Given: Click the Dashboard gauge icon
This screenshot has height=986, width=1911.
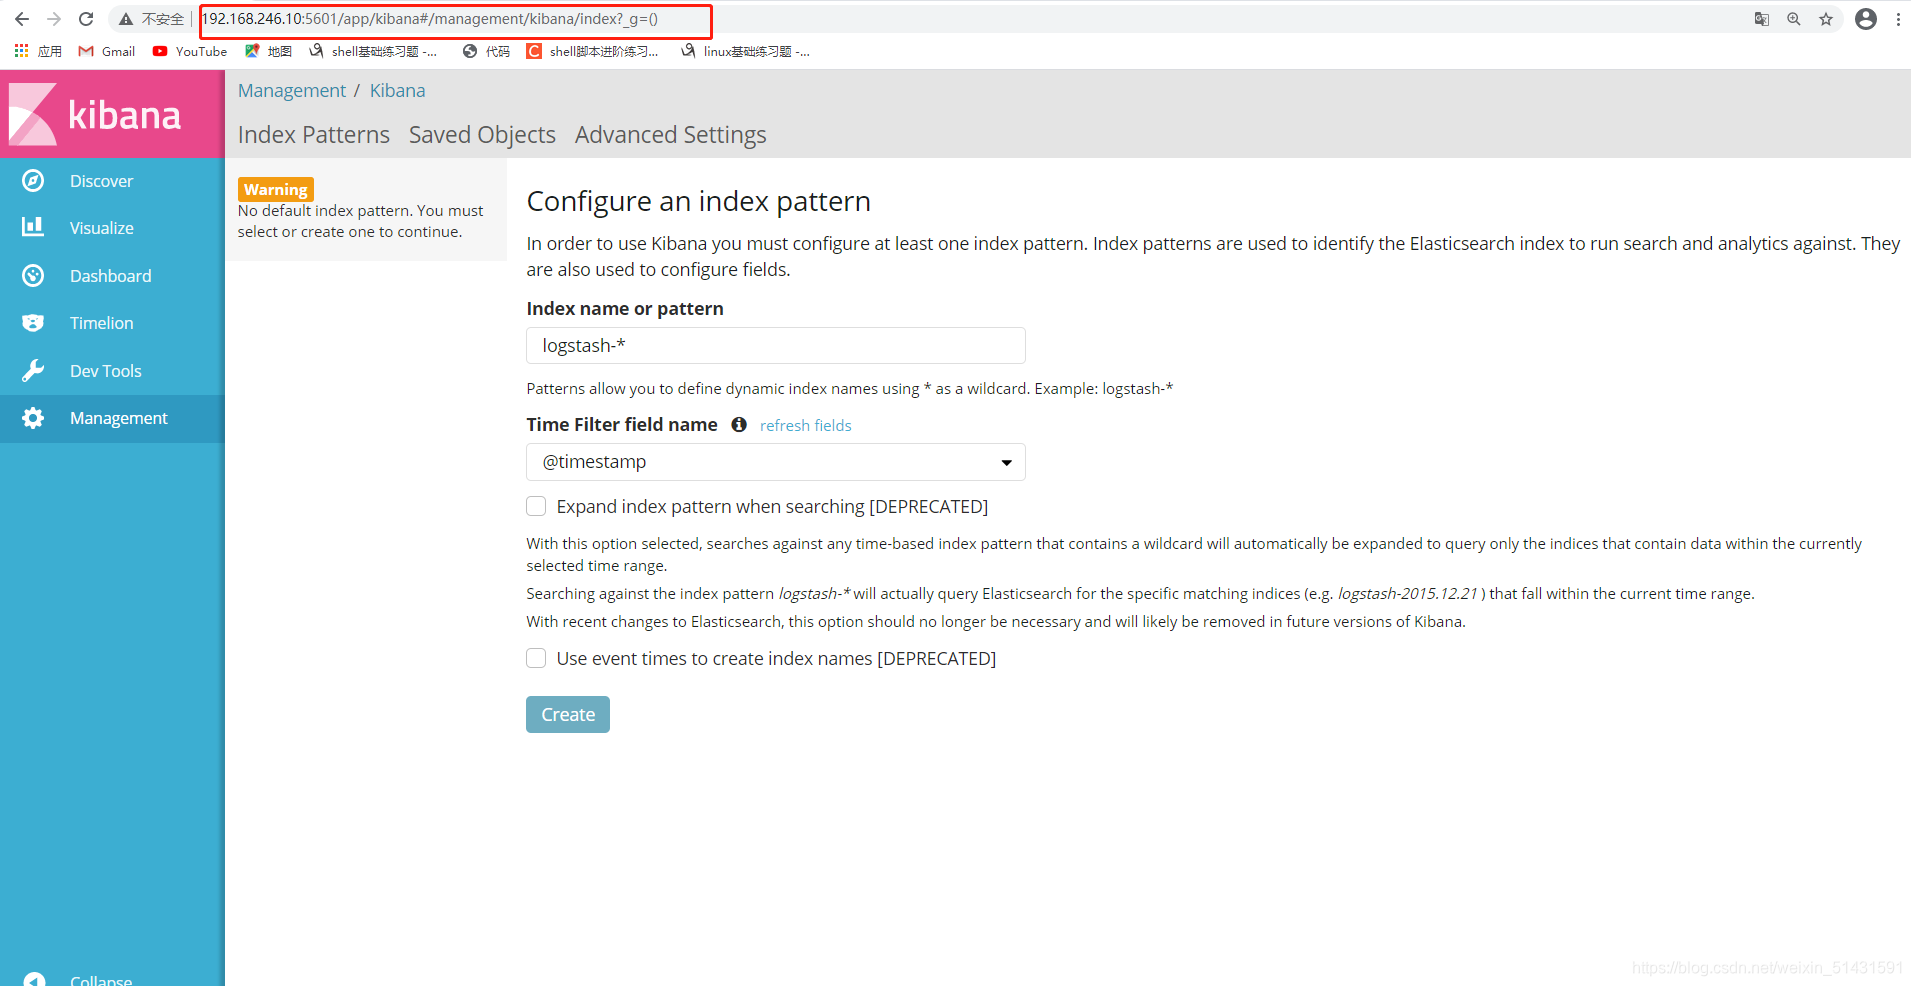Looking at the screenshot, I should tap(33, 276).
